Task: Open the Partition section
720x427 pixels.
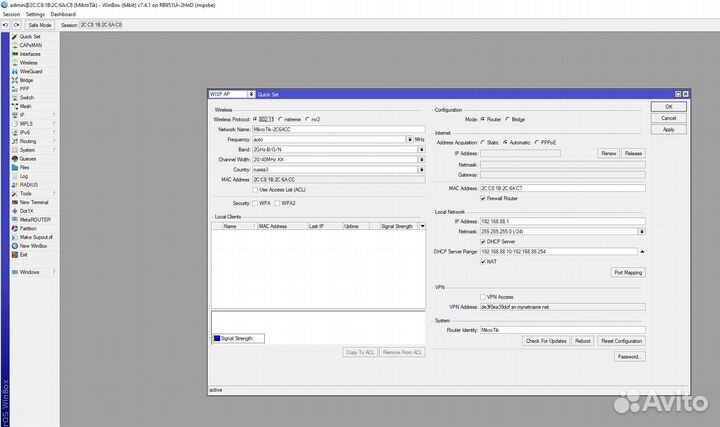Action: coord(28,228)
